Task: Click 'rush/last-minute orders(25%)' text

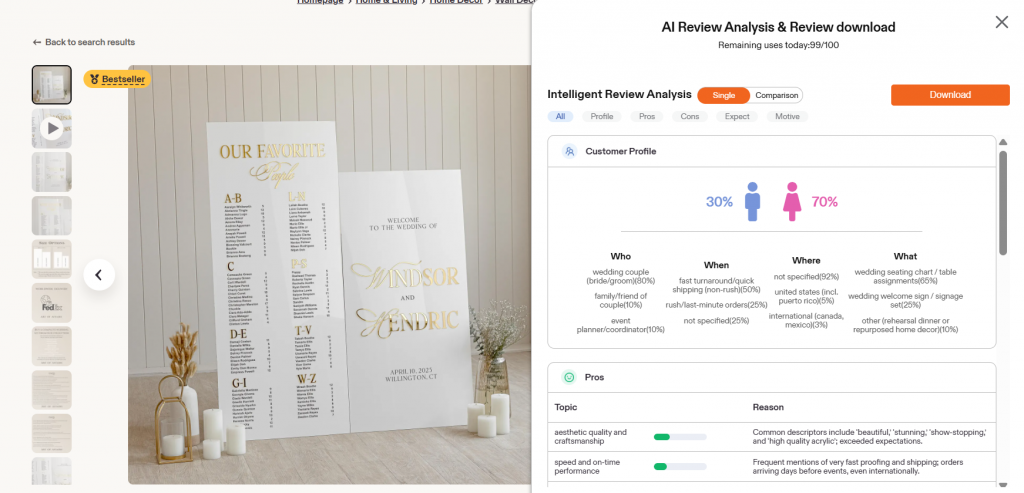Action: (716, 305)
